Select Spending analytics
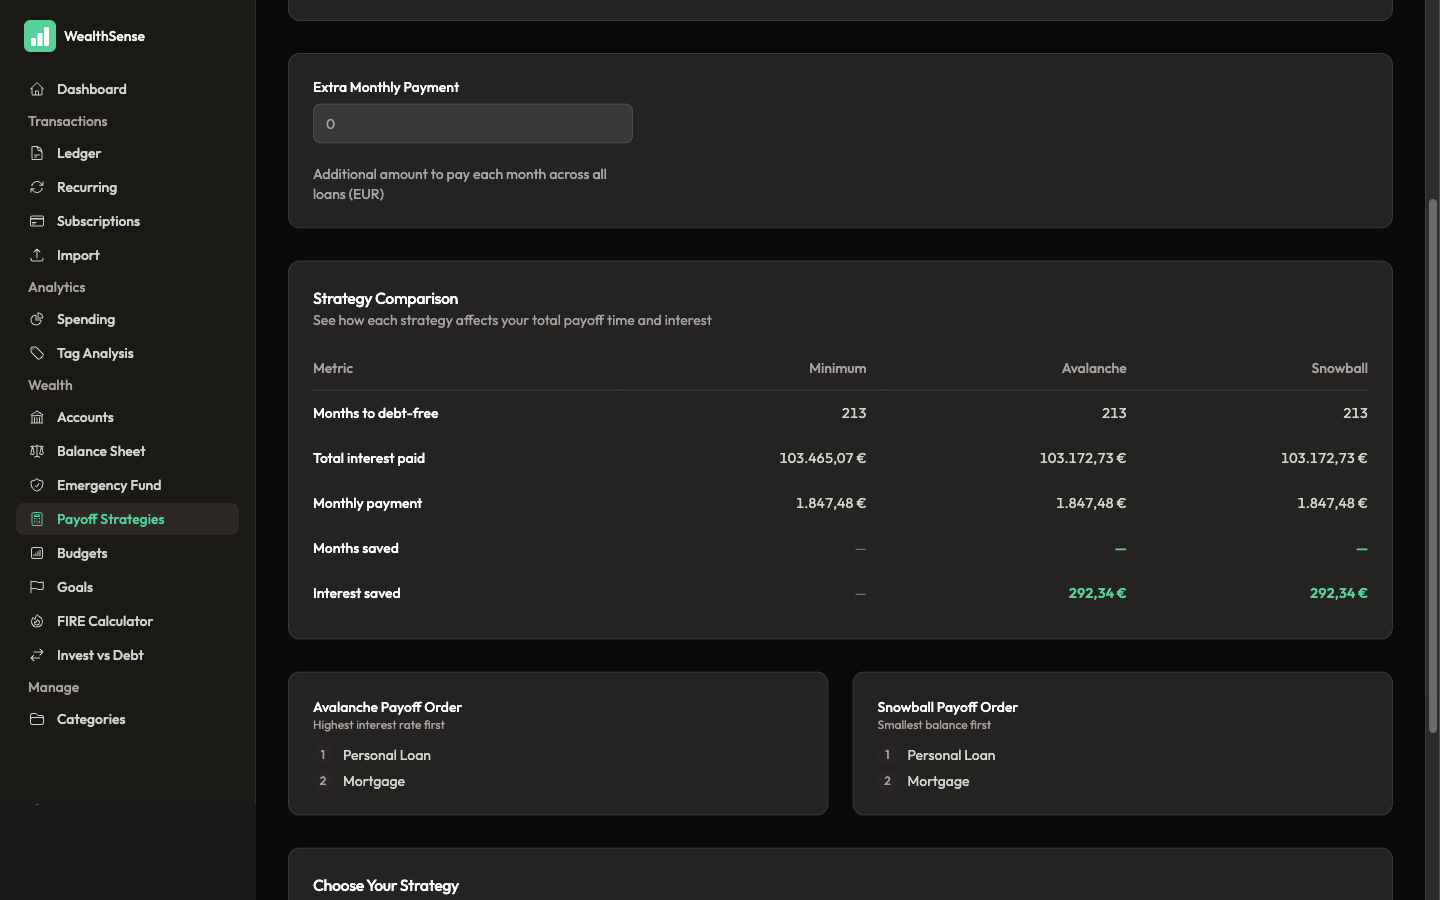The width and height of the screenshot is (1440, 900). [127, 319]
